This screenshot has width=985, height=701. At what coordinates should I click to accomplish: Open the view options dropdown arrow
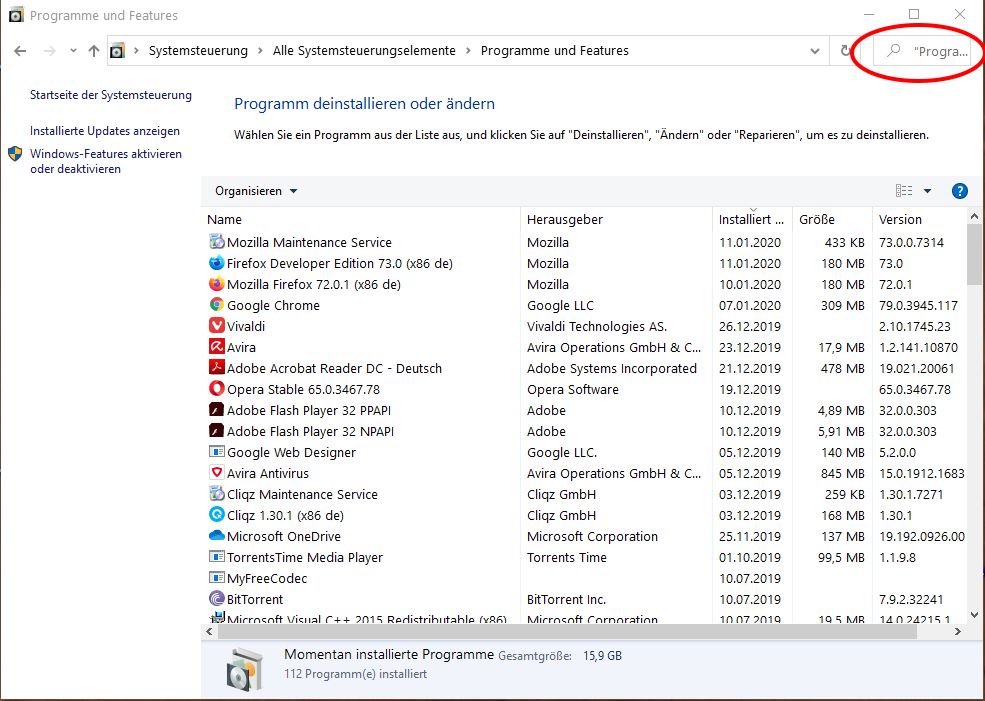927,191
